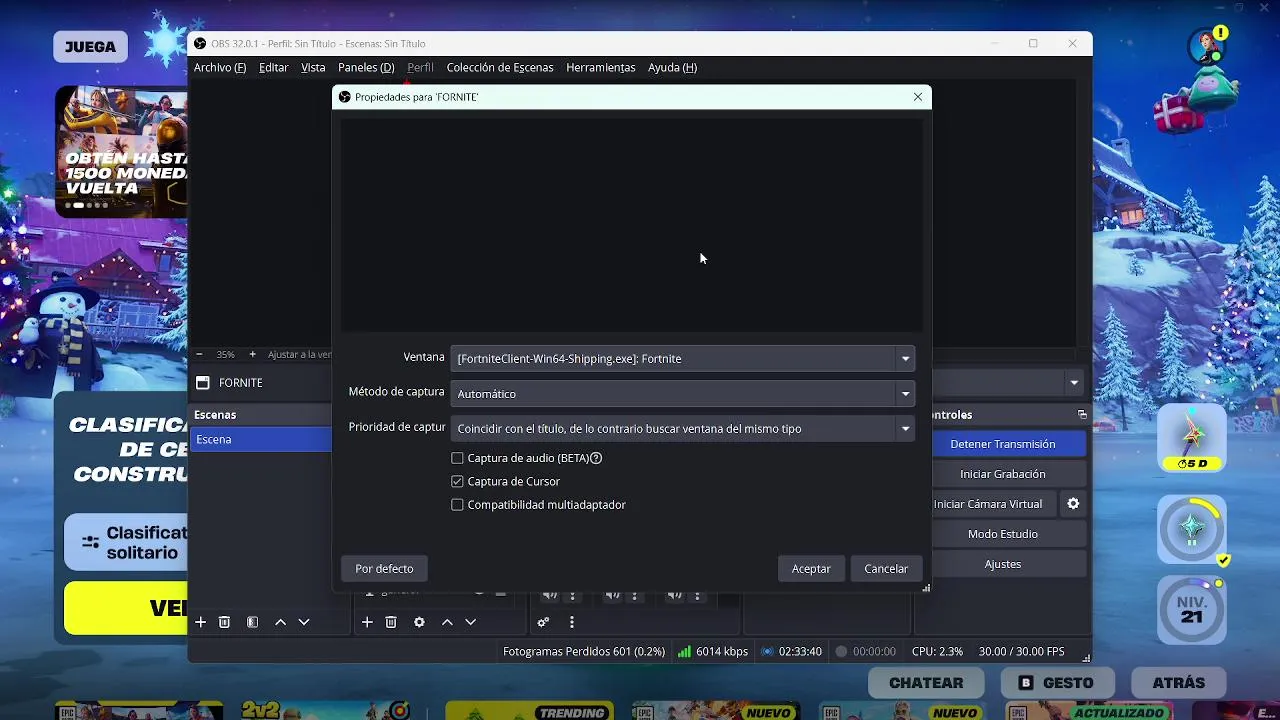Click CHATEAR button in Fortnite lobby

(x=926, y=683)
